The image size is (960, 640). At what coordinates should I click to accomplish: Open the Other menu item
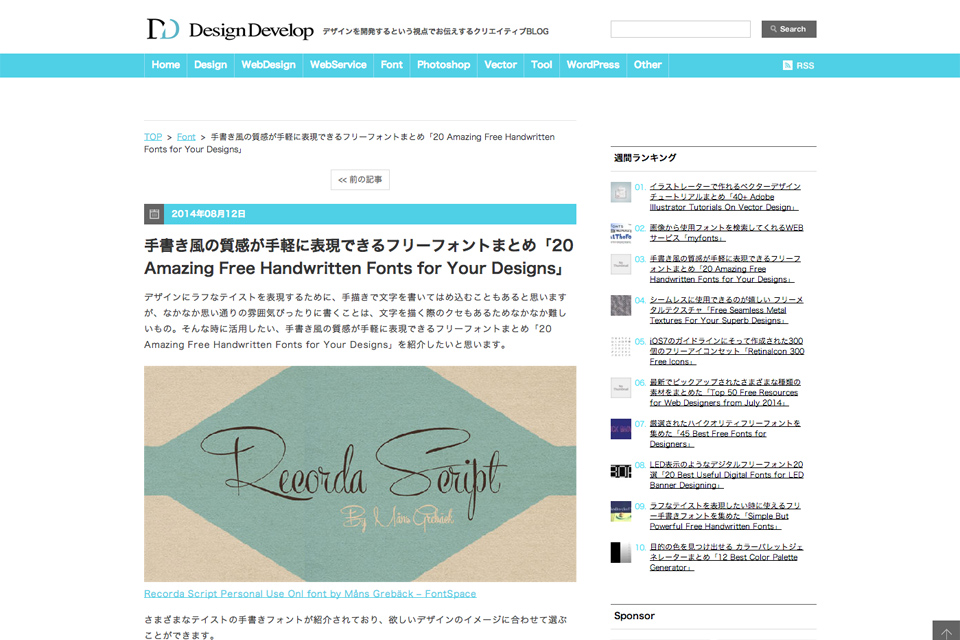pyautogui.click(x=647, y=65)
